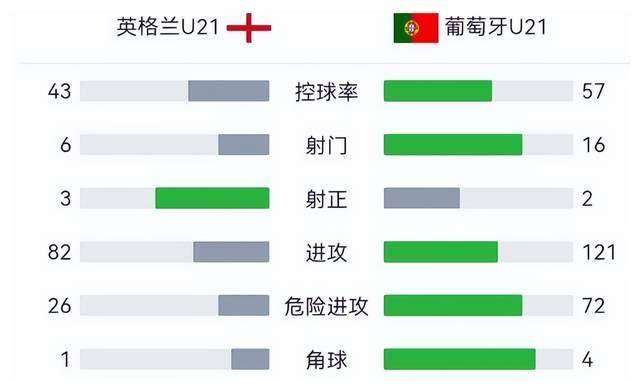
Task: Click the 危险进攻 stat label
Action: point(327,306)
